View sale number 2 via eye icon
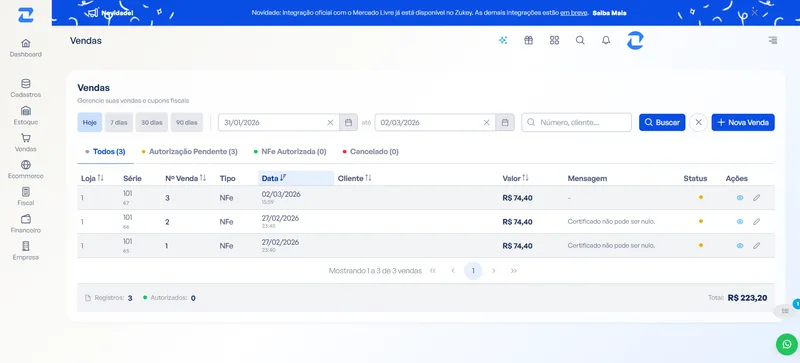 tap(740, 222)
